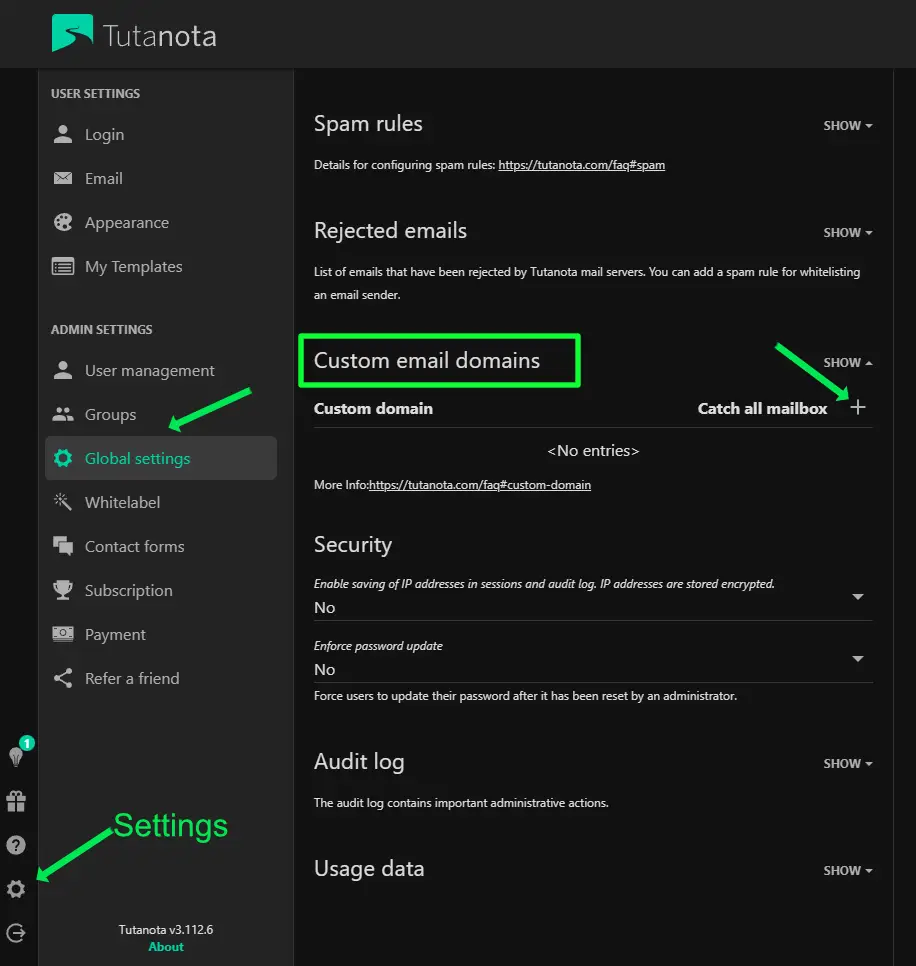Screen dimensions: 916x966
Task: Open Login settings person icon
Action: click(63, 134)
